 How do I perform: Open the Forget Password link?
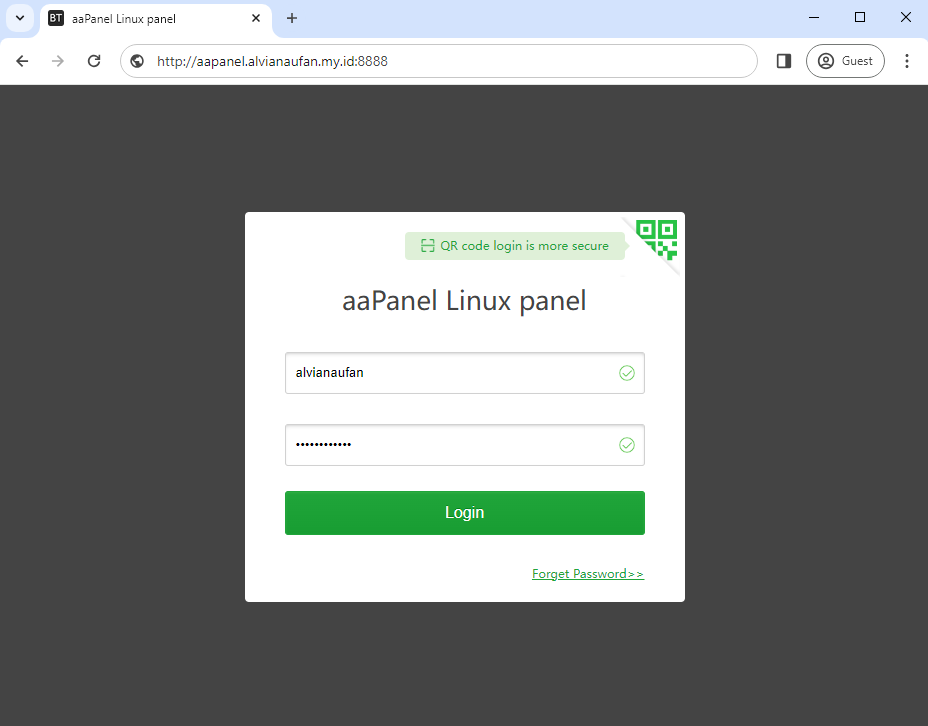click(588, 574)
